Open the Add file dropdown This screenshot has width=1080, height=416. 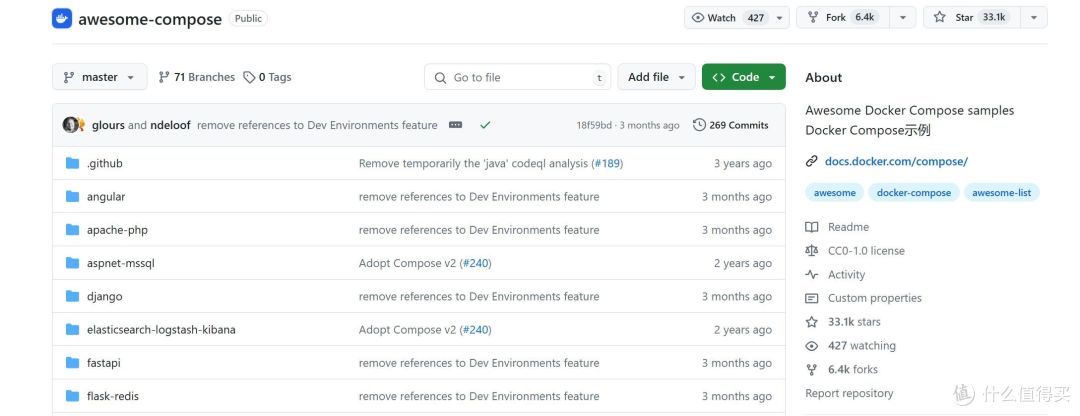pos(656,77)
